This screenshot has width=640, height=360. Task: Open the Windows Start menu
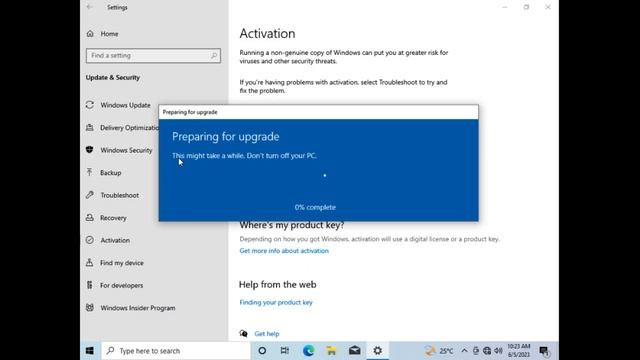pyautogui.click(x=90, y=351)
